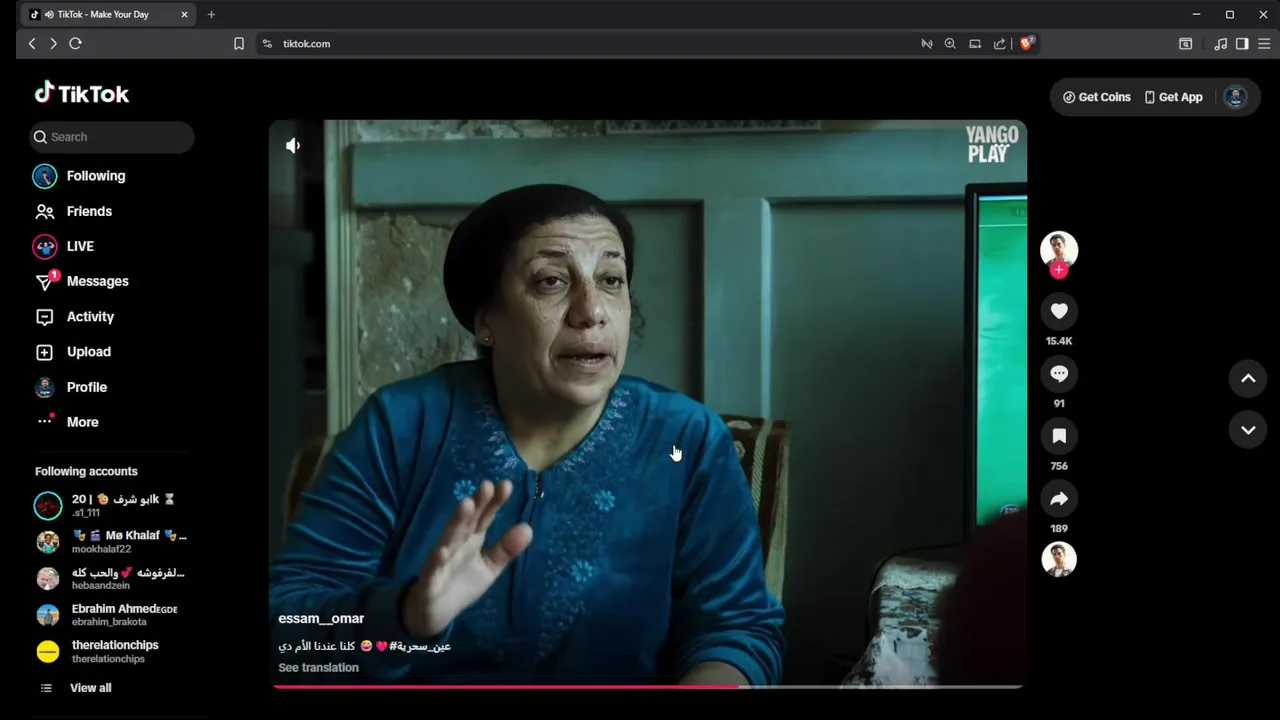Reload the page
Viewport: 1280px width, 720px height.
[x=75, y=44]
